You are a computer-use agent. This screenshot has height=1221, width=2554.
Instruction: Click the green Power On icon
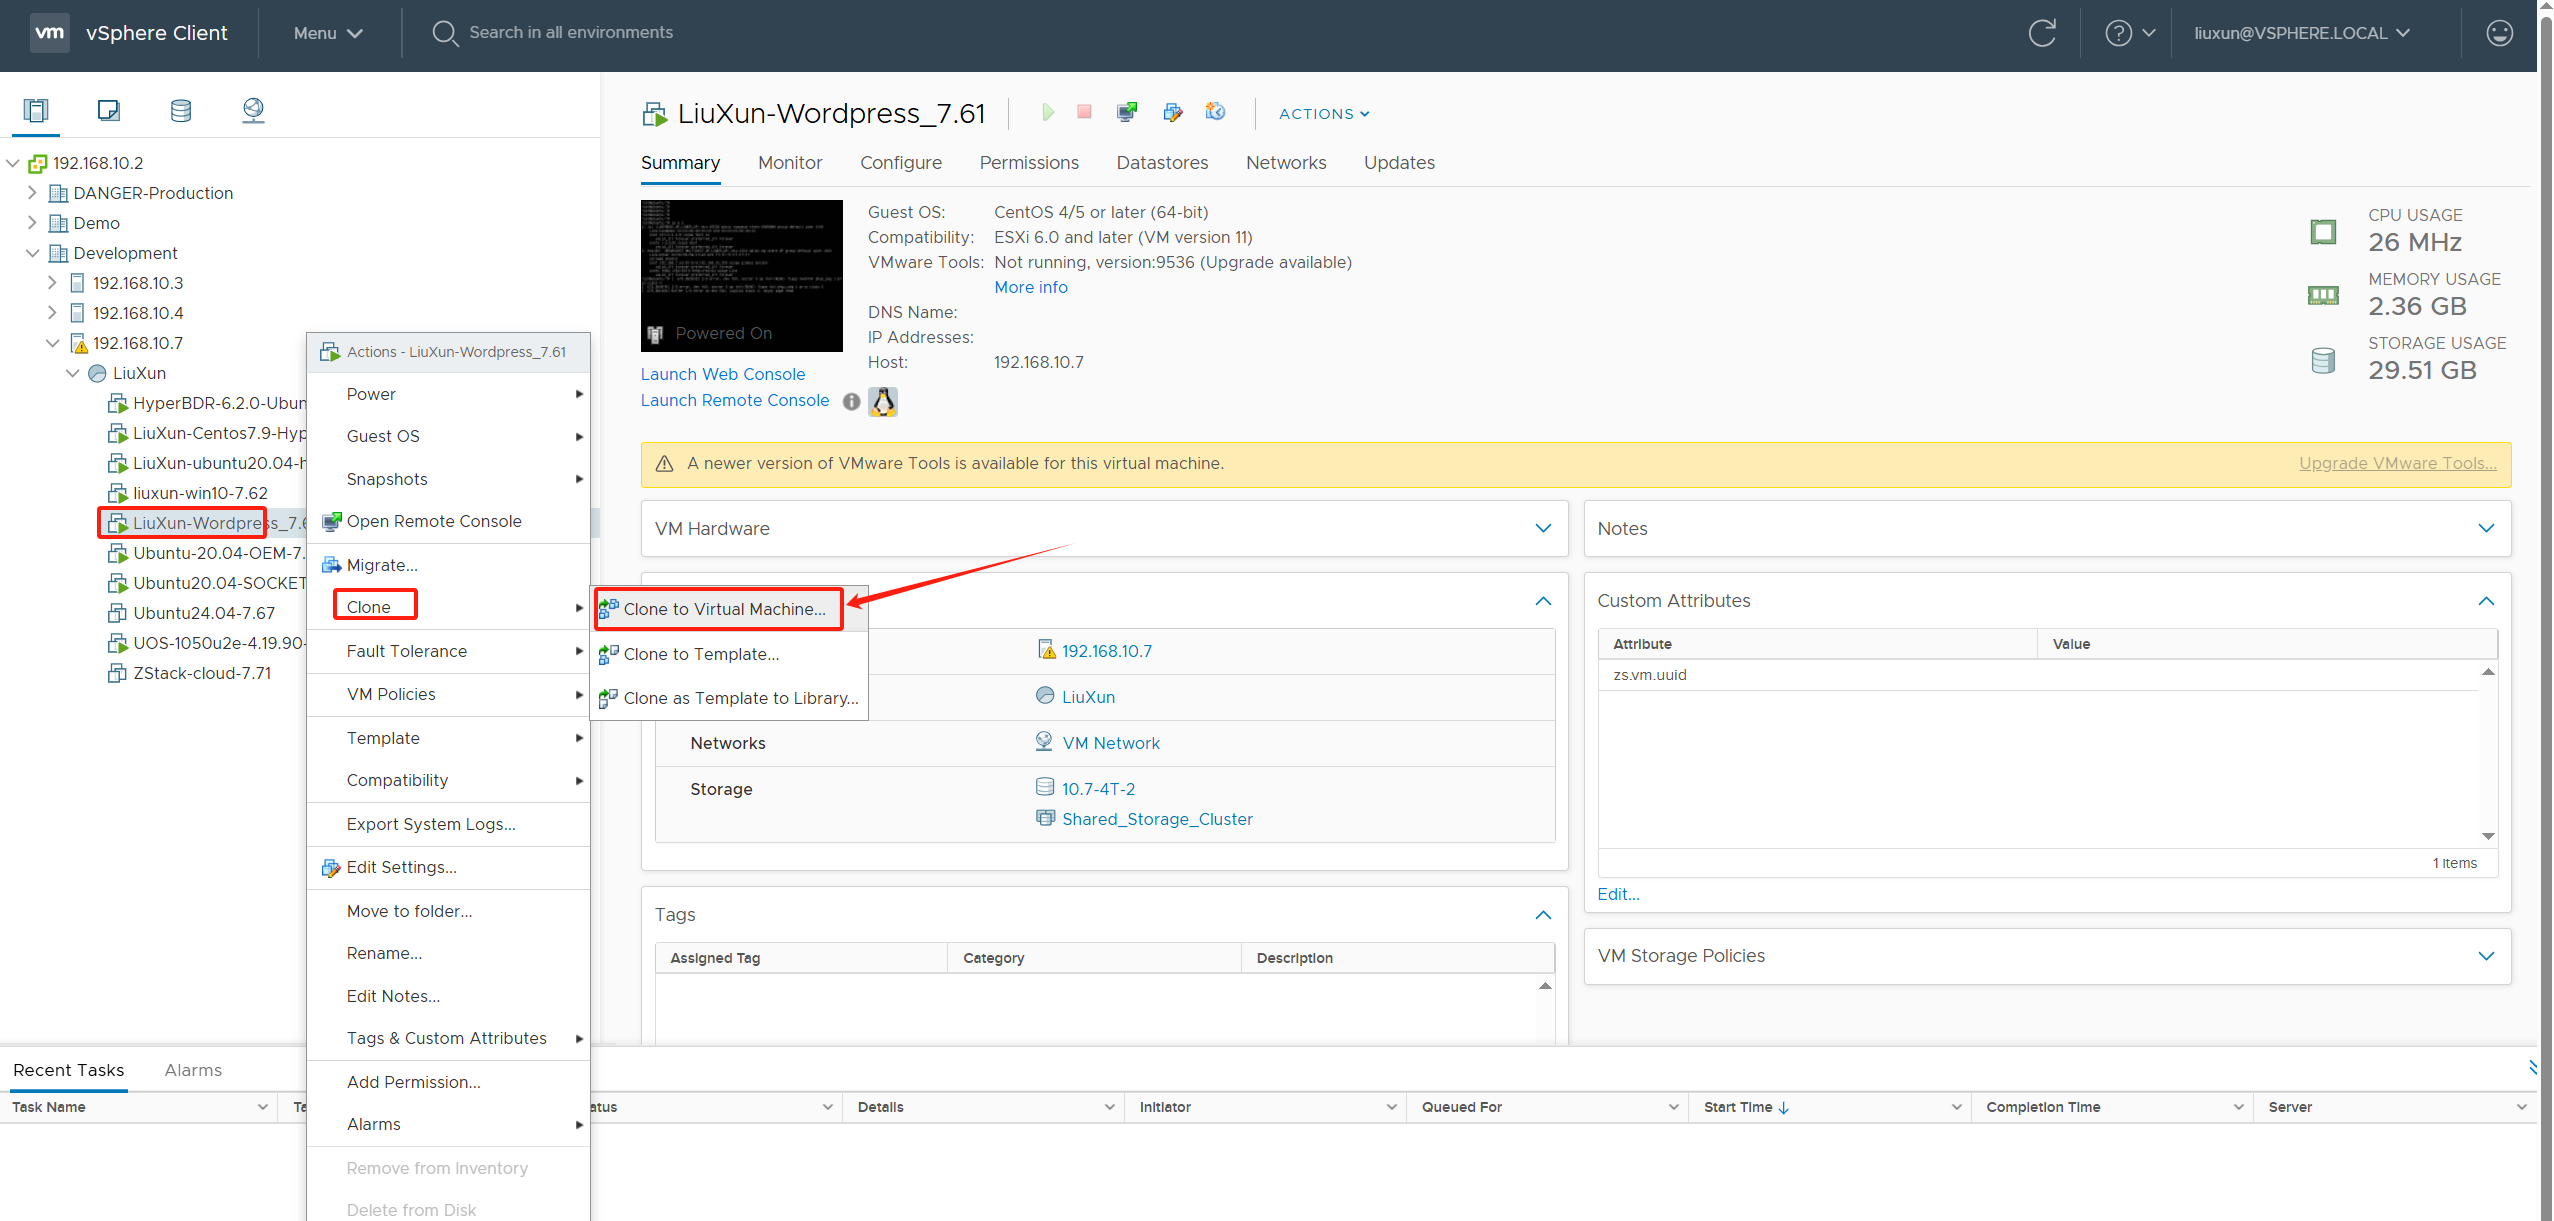(1047, 112)
